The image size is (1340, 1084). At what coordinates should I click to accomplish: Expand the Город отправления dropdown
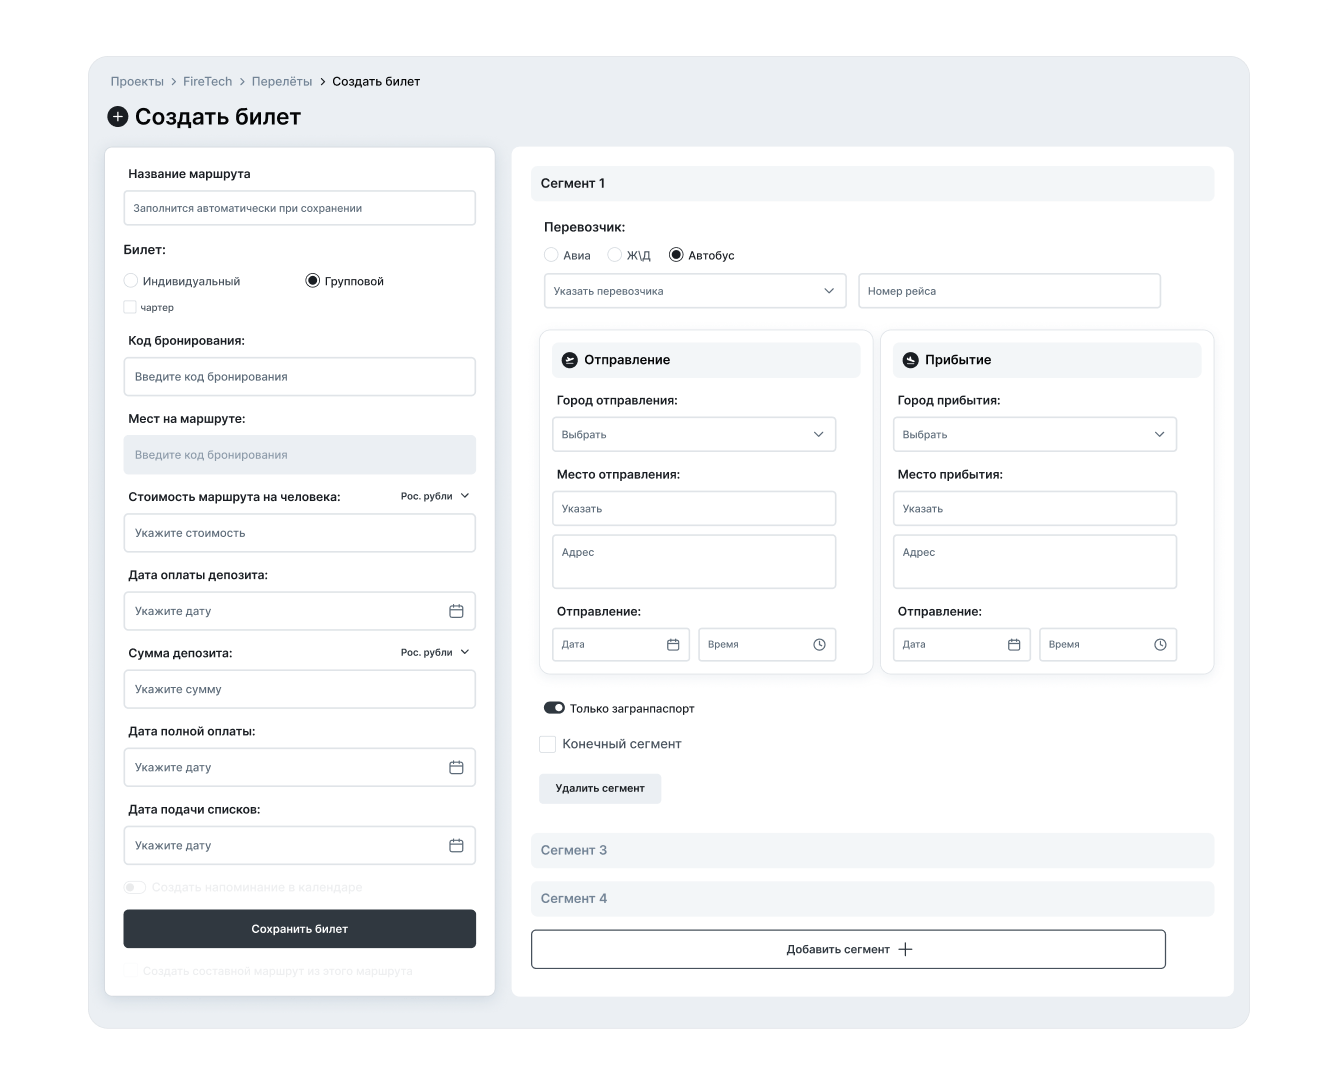[694, 435]
